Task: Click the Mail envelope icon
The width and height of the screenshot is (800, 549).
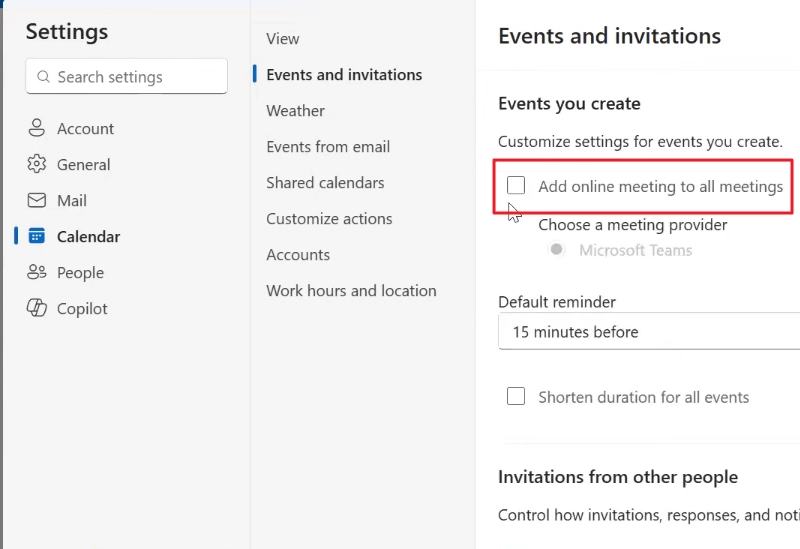Action: coord(36,200)
